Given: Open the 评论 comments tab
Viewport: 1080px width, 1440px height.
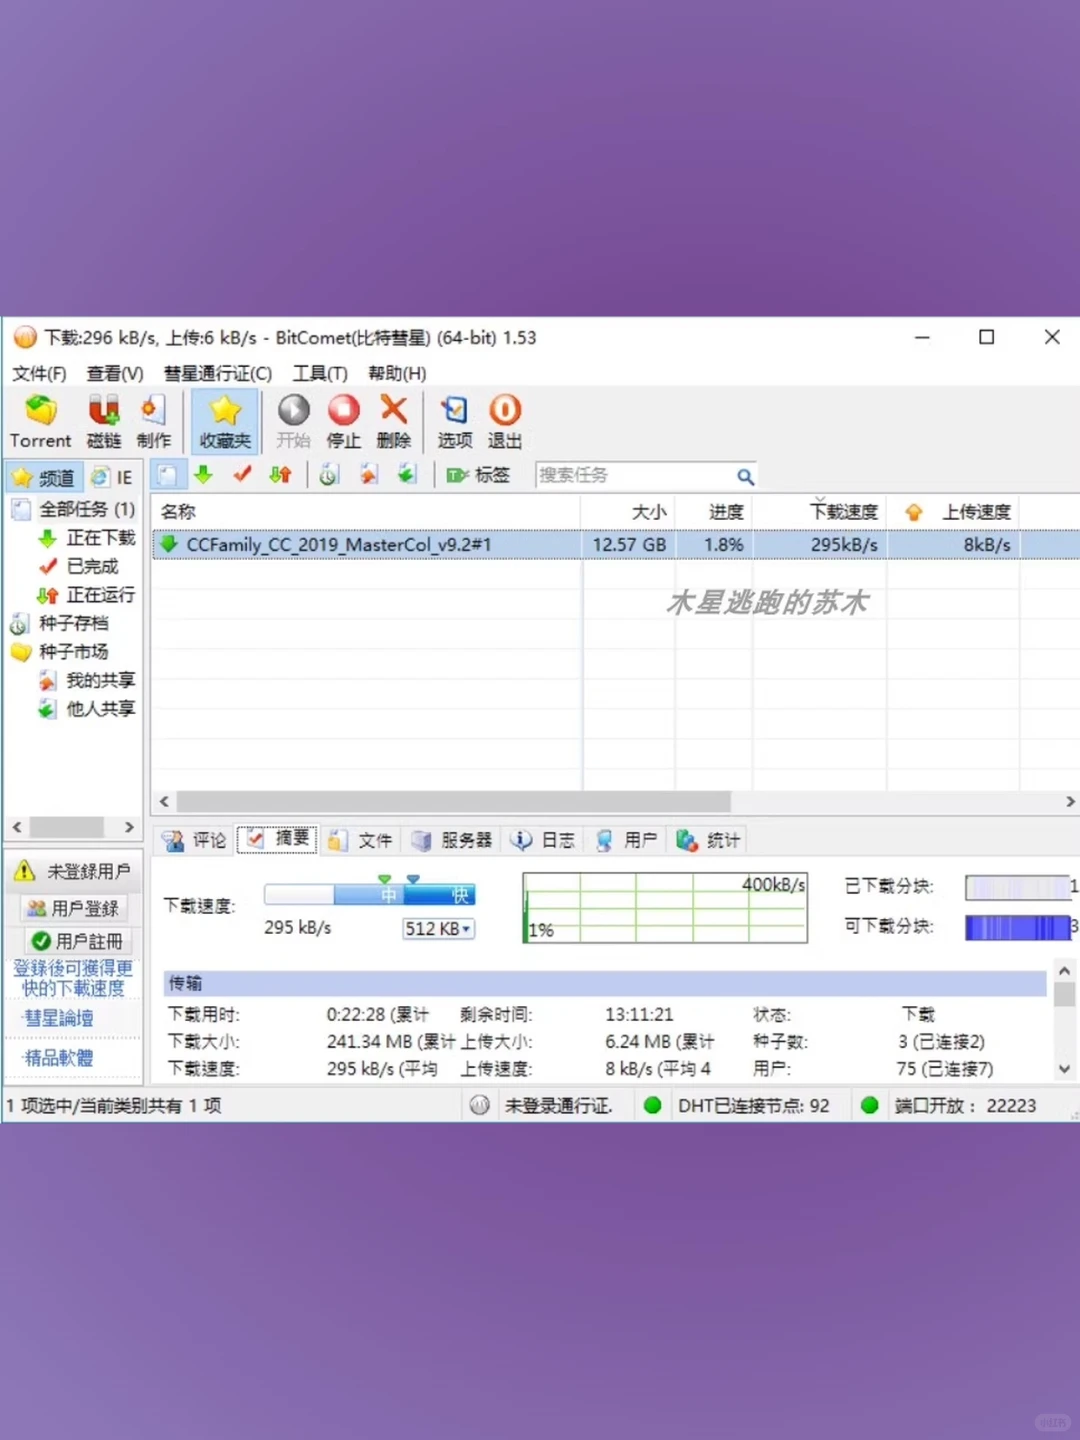Looking at the screenshot, I should tap(196, 840).
